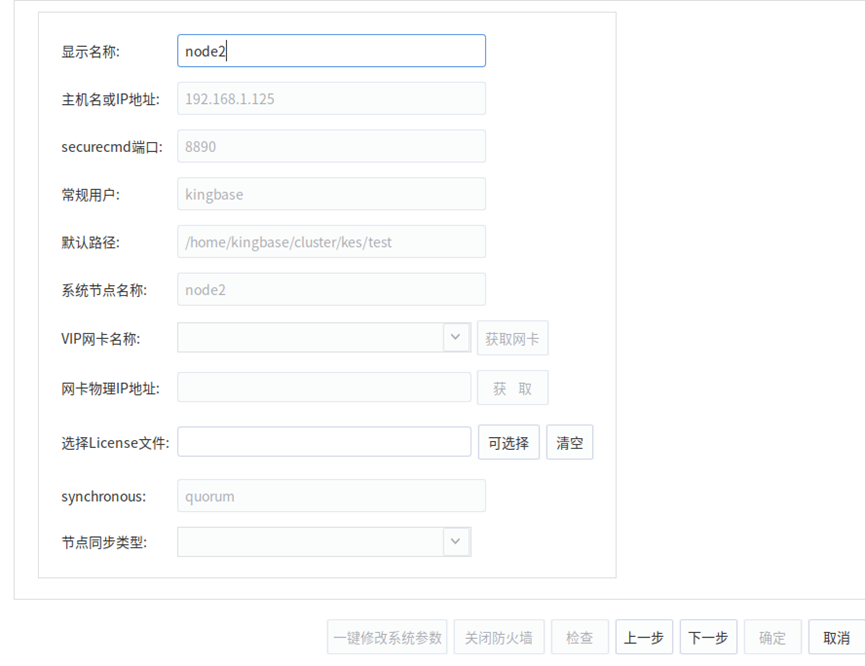Click the 主机名或IP地址 field showing 192.168.1.125
The height and width of the screenshot is (666, 865).
pyautogui.click(x=331, y=99)
